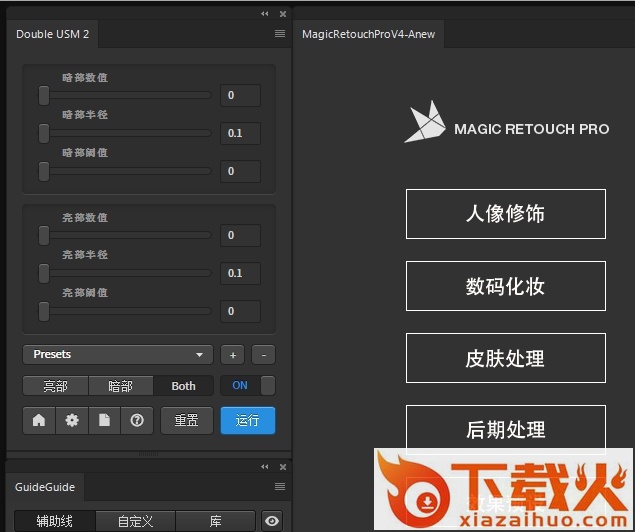This screenshot has width=635, height=532.
Task: Click the blue 运行 run button
Action: point(248,421)
